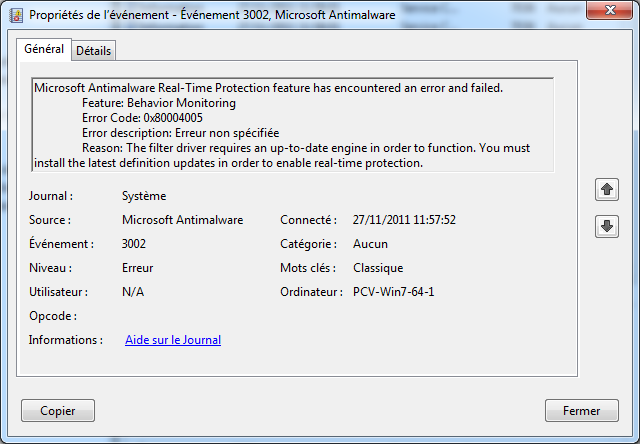The width and height of the screenshot is (640, 444).
Task: Click the Copier button
Action: [58, 411]
